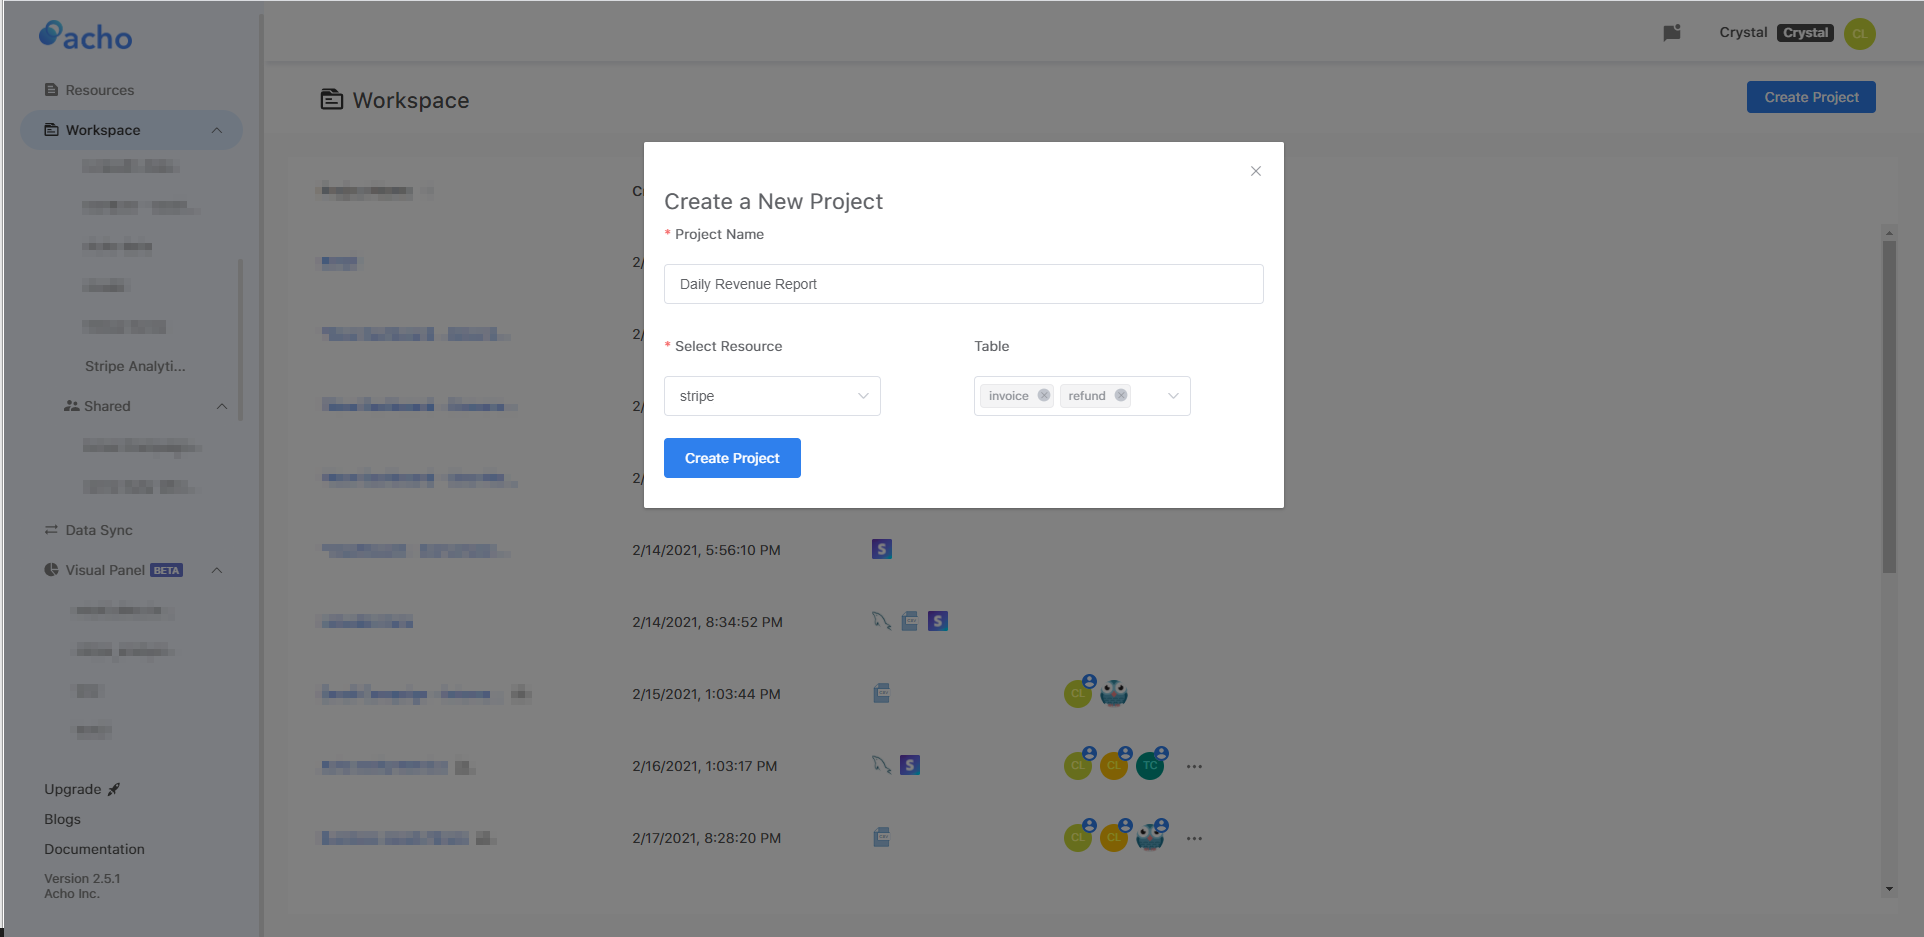Click the "2/16/2021, 1:03:17 PM" date
Image resolution: width=1924 pixels, height=937 pixels.
tap(704, 766)
